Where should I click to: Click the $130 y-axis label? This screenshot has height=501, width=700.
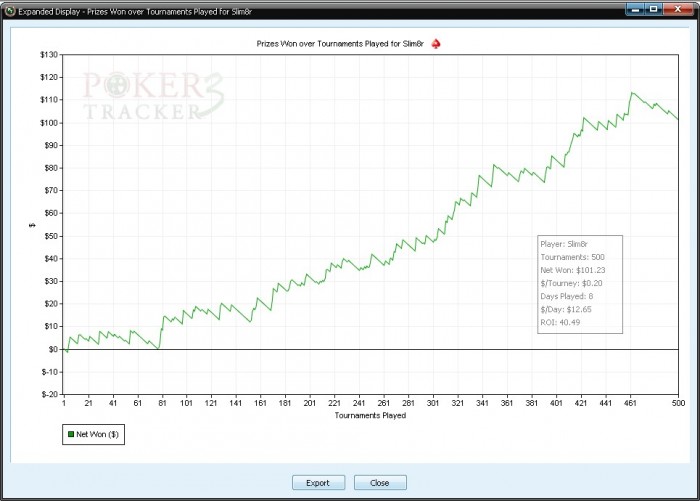49,54
